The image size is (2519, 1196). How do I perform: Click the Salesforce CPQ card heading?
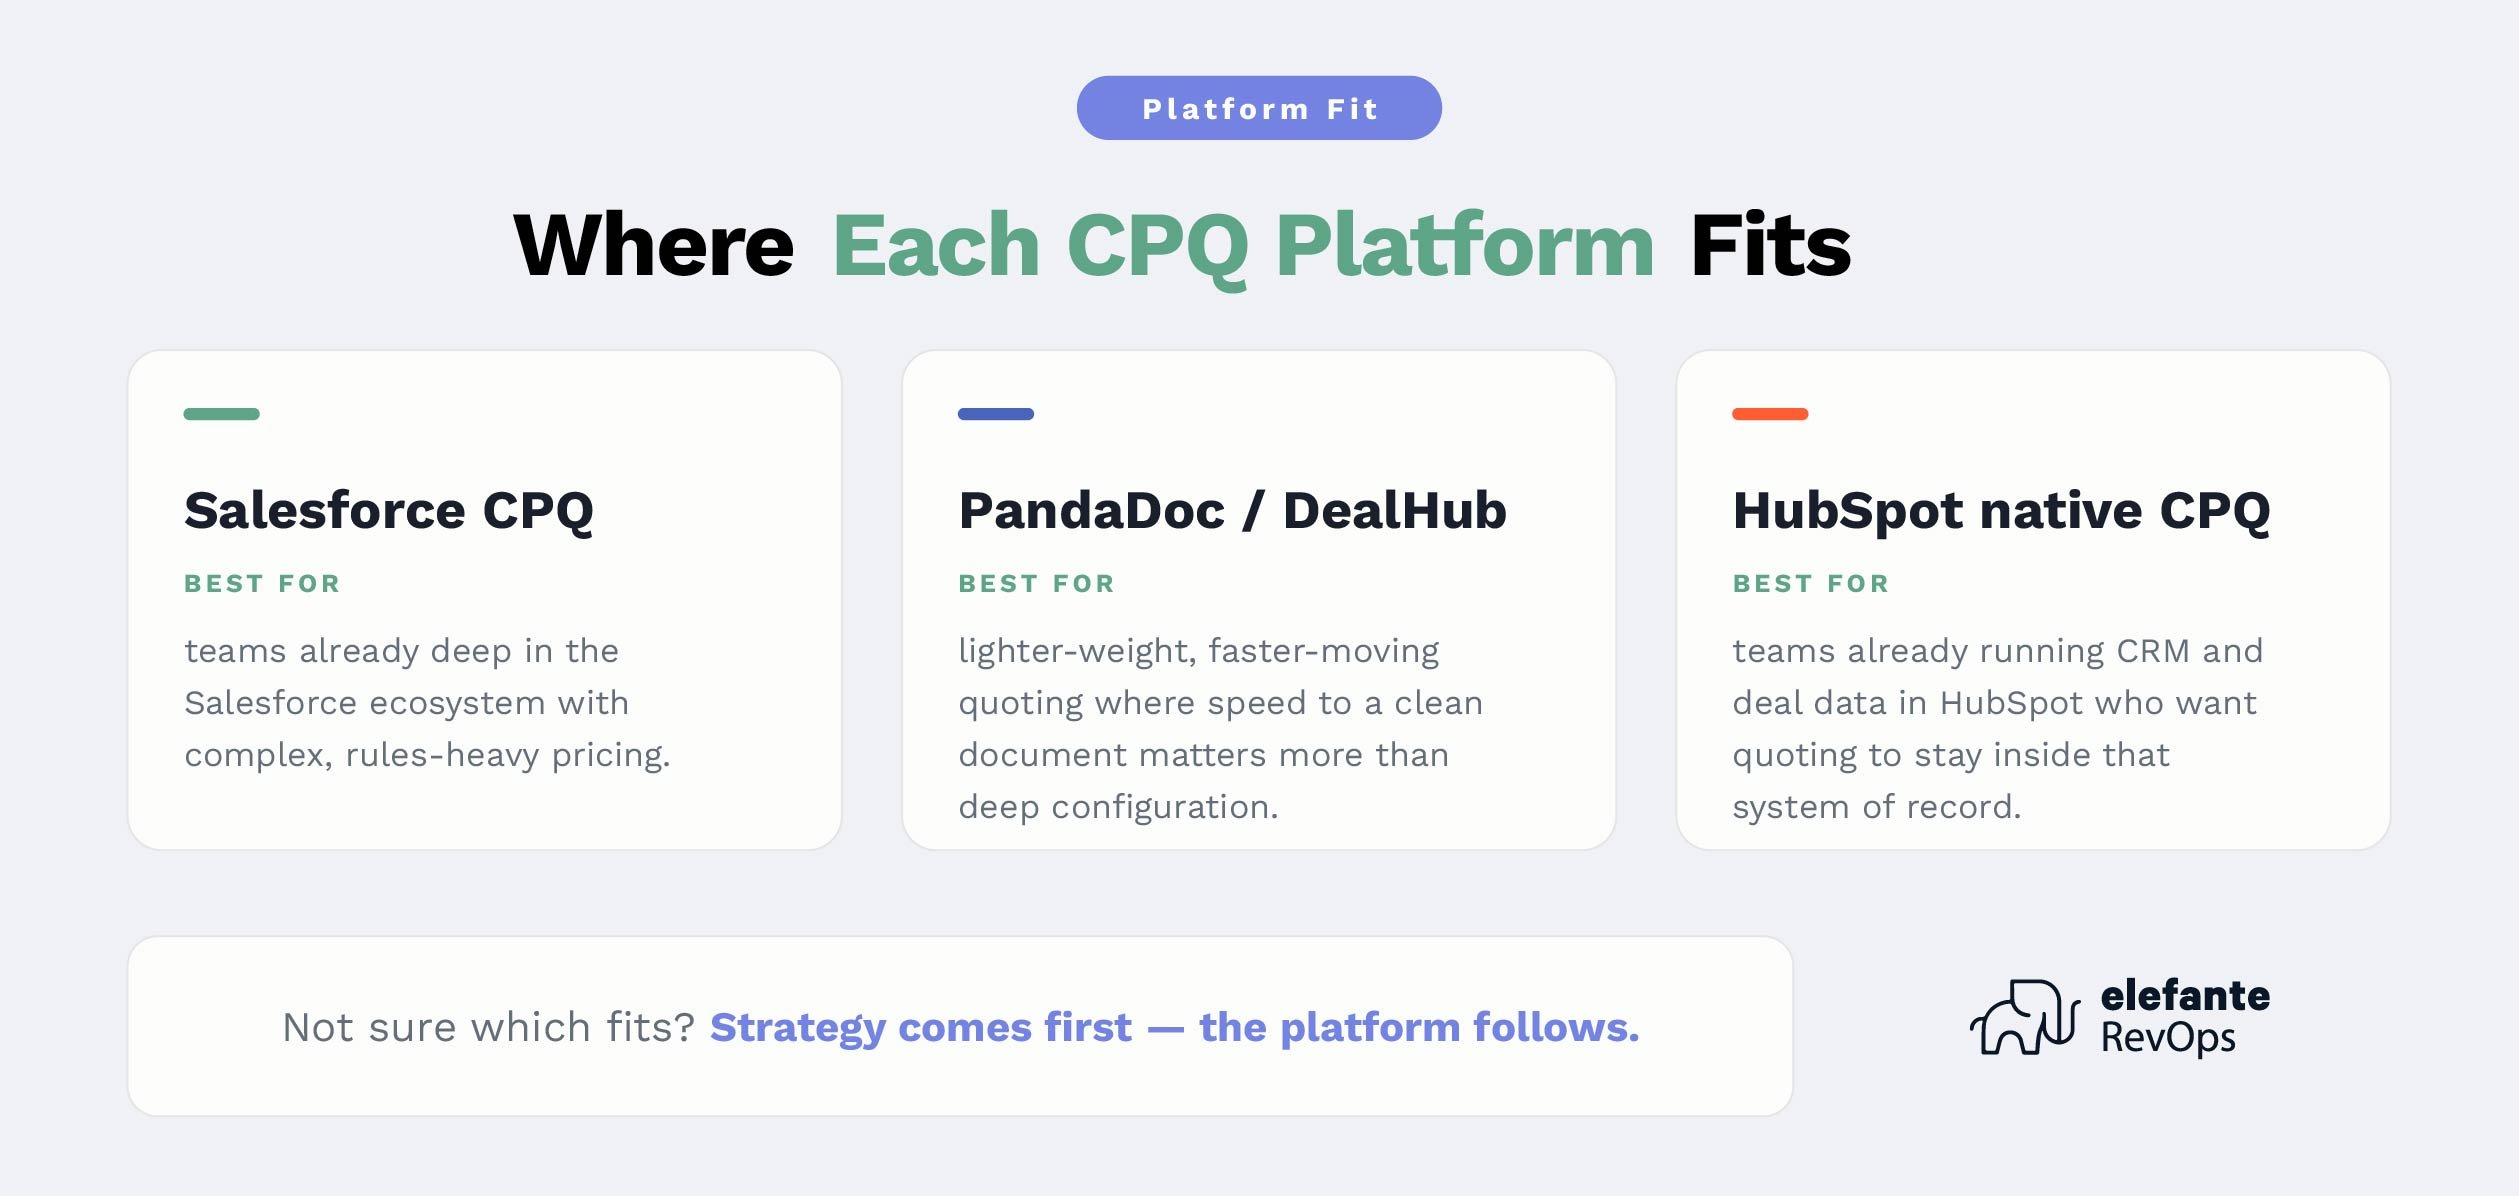389,511
